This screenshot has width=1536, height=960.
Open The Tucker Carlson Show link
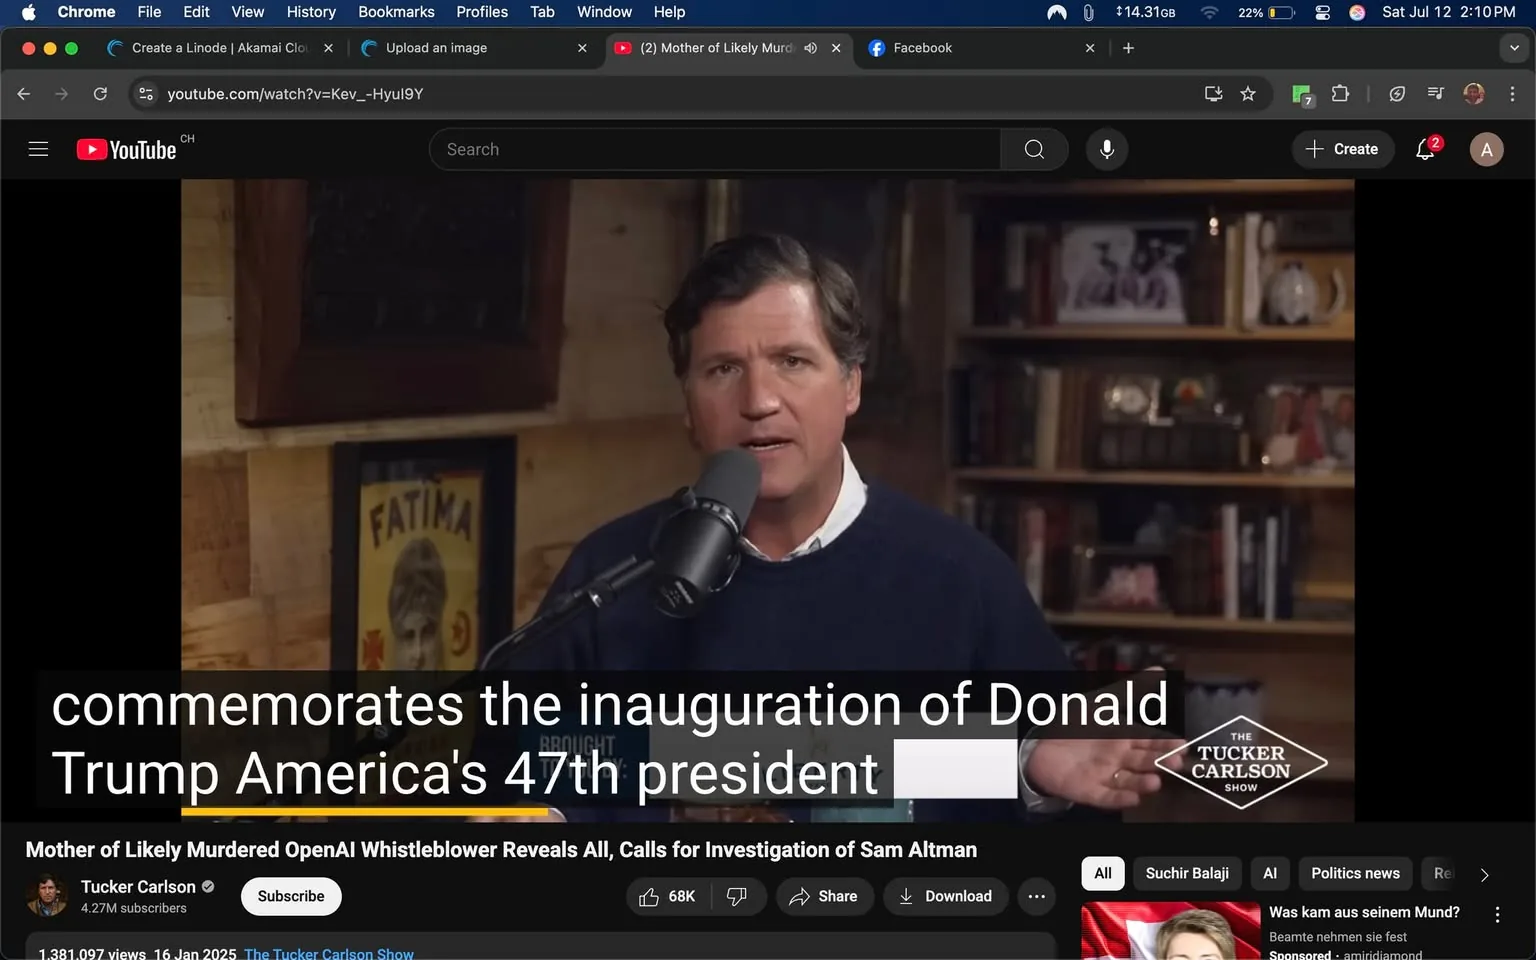(328, 953)
